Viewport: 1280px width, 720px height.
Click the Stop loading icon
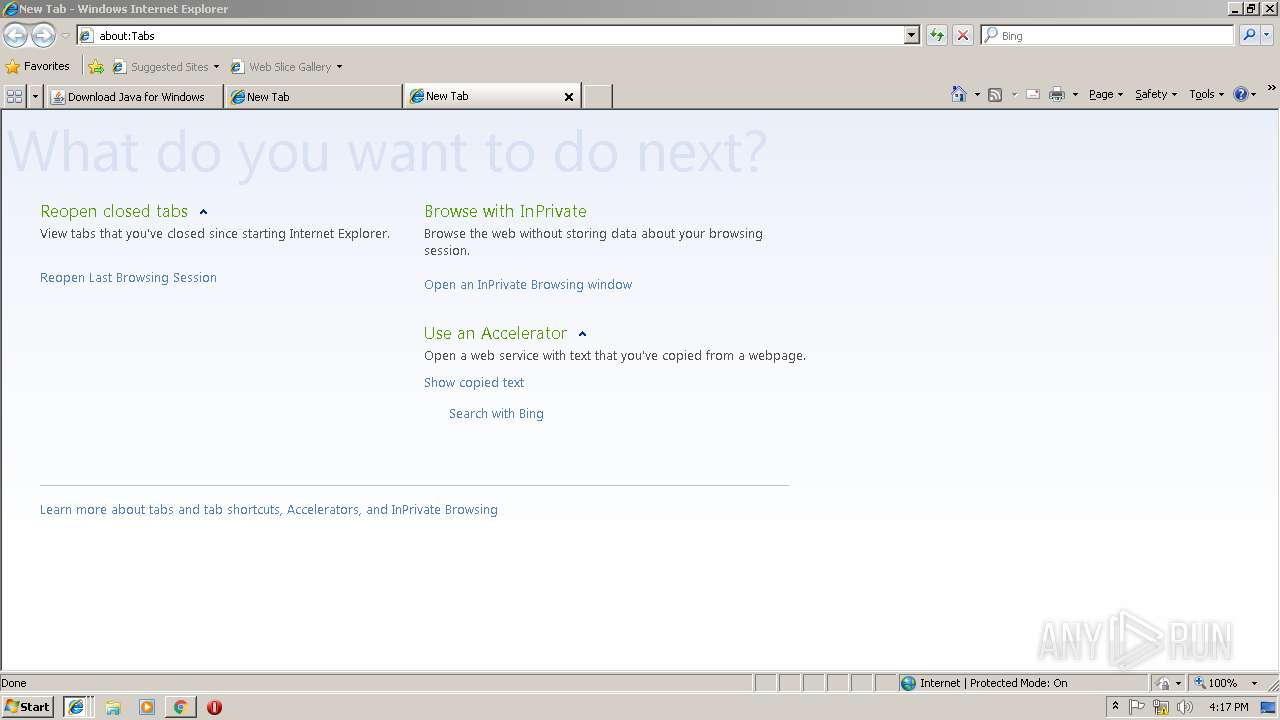[963, 35]
